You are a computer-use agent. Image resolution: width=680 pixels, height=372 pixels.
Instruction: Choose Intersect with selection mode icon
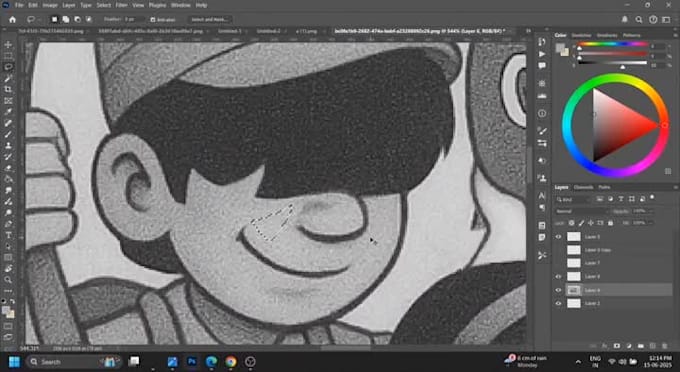89,20
